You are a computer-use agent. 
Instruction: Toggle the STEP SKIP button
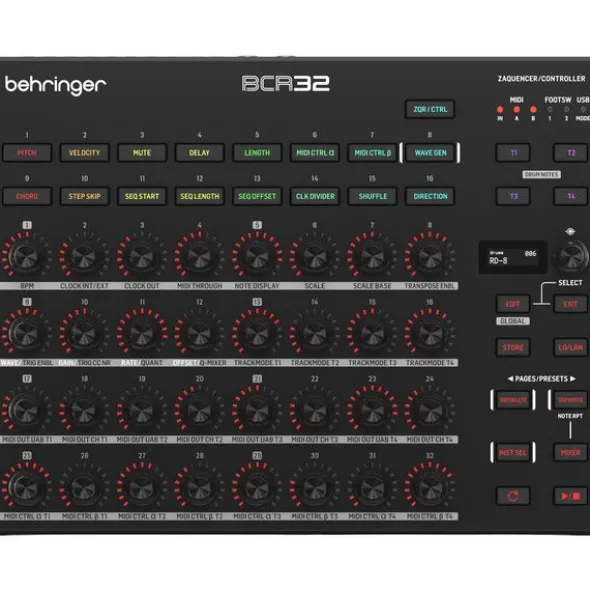84,196
